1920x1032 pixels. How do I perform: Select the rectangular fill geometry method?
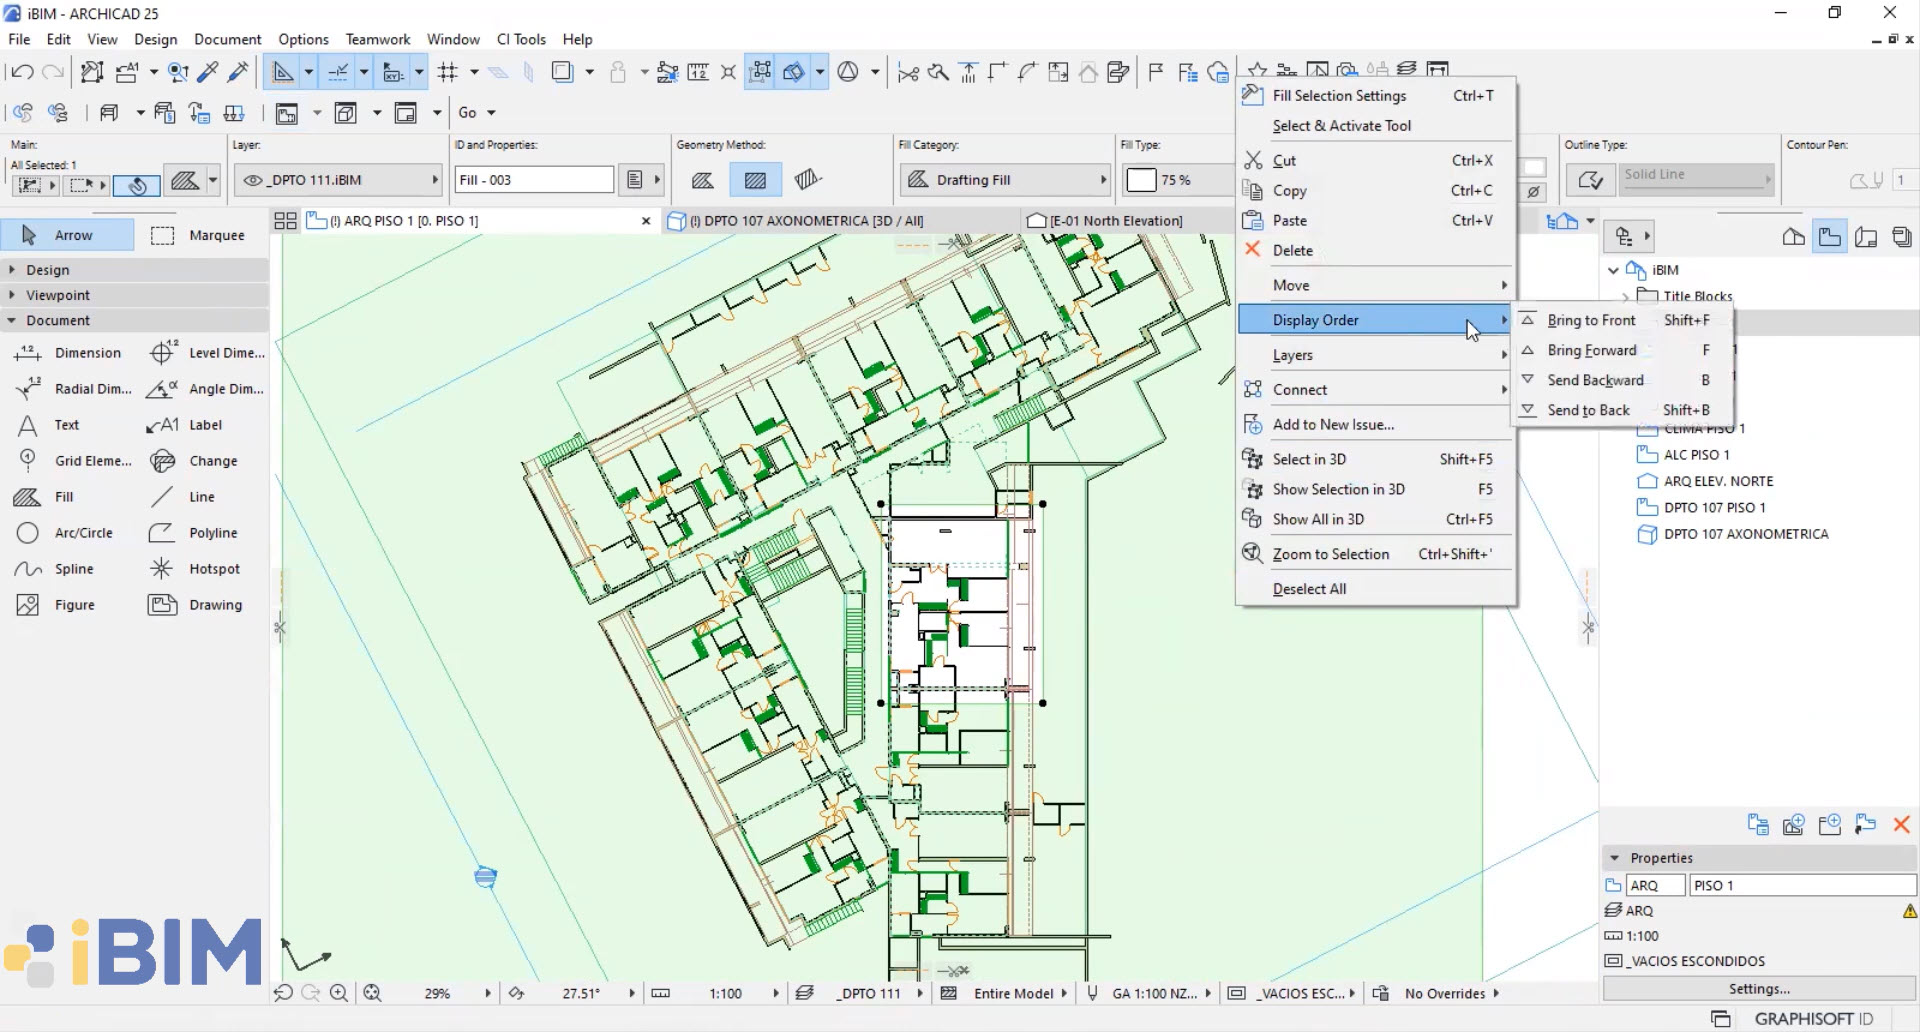coord(755,180)
